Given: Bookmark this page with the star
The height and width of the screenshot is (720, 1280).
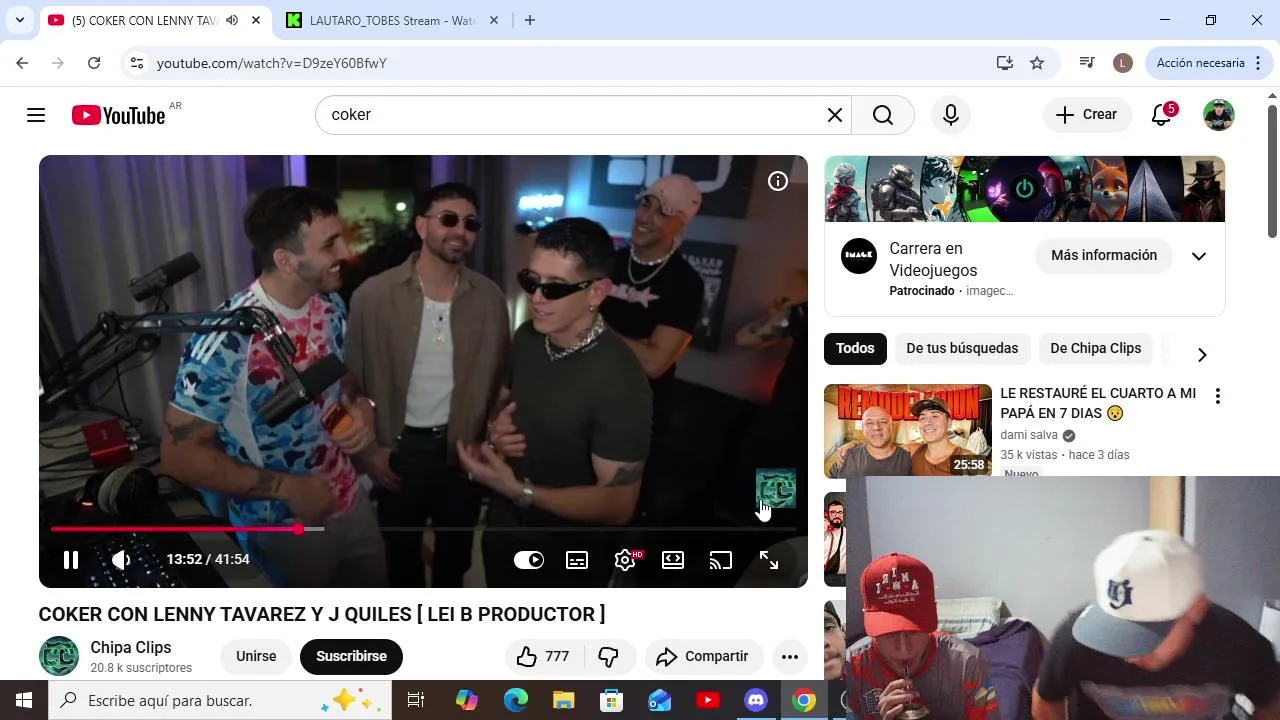Looking at the screenshot, I should click(1037, 63).
